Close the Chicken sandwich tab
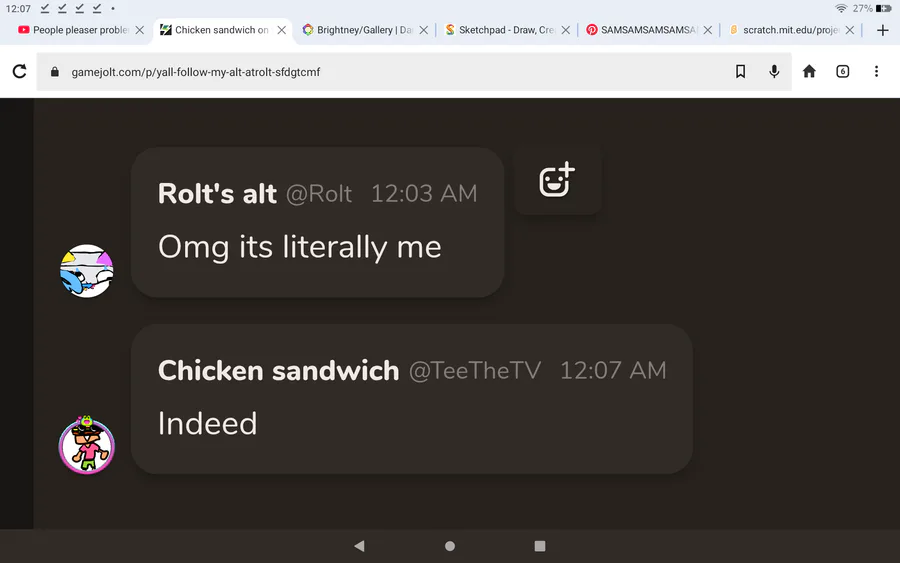Image resolution: width=900 pixels, height=563 pixels. click(x=281, y=30)
